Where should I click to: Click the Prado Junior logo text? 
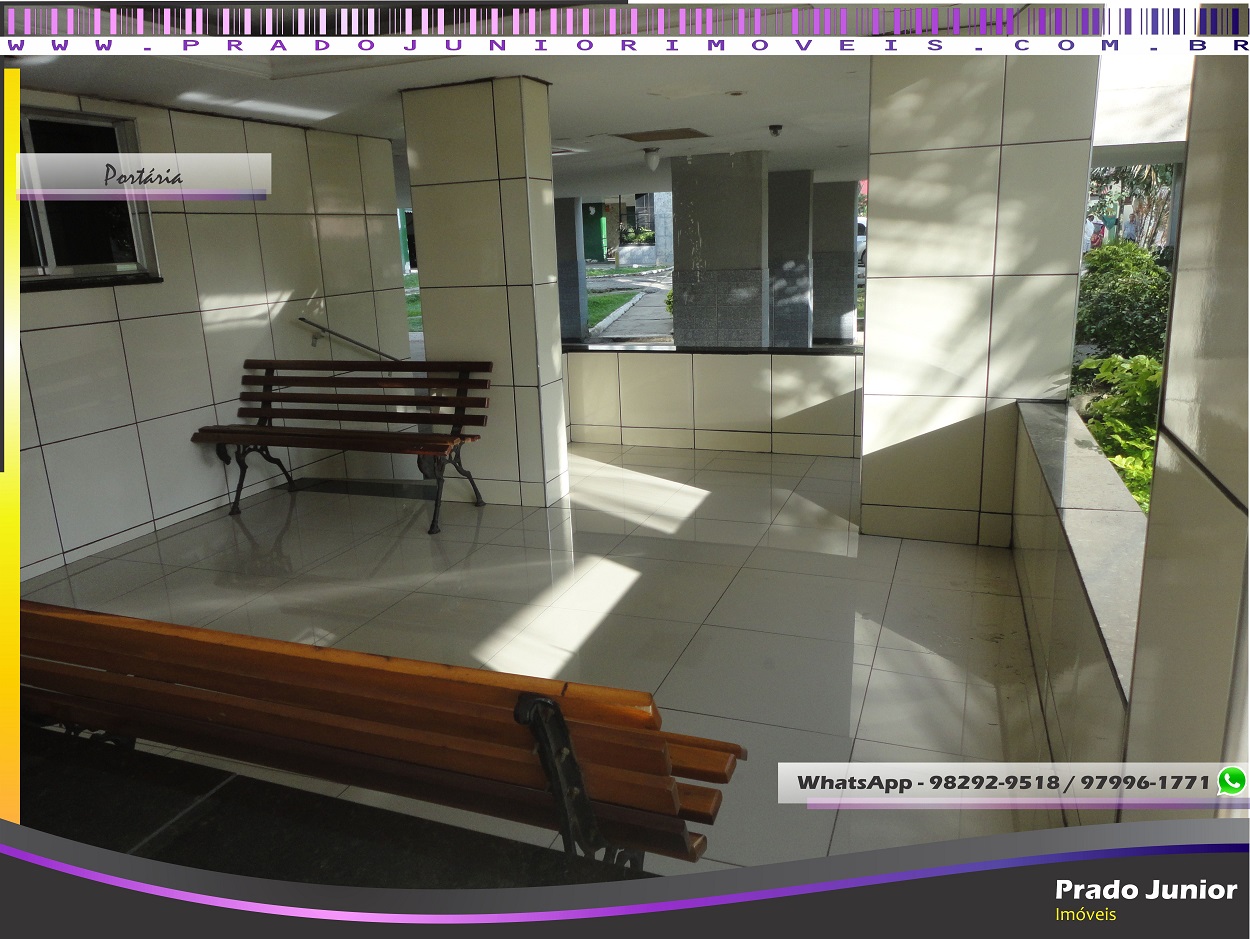1146,889
